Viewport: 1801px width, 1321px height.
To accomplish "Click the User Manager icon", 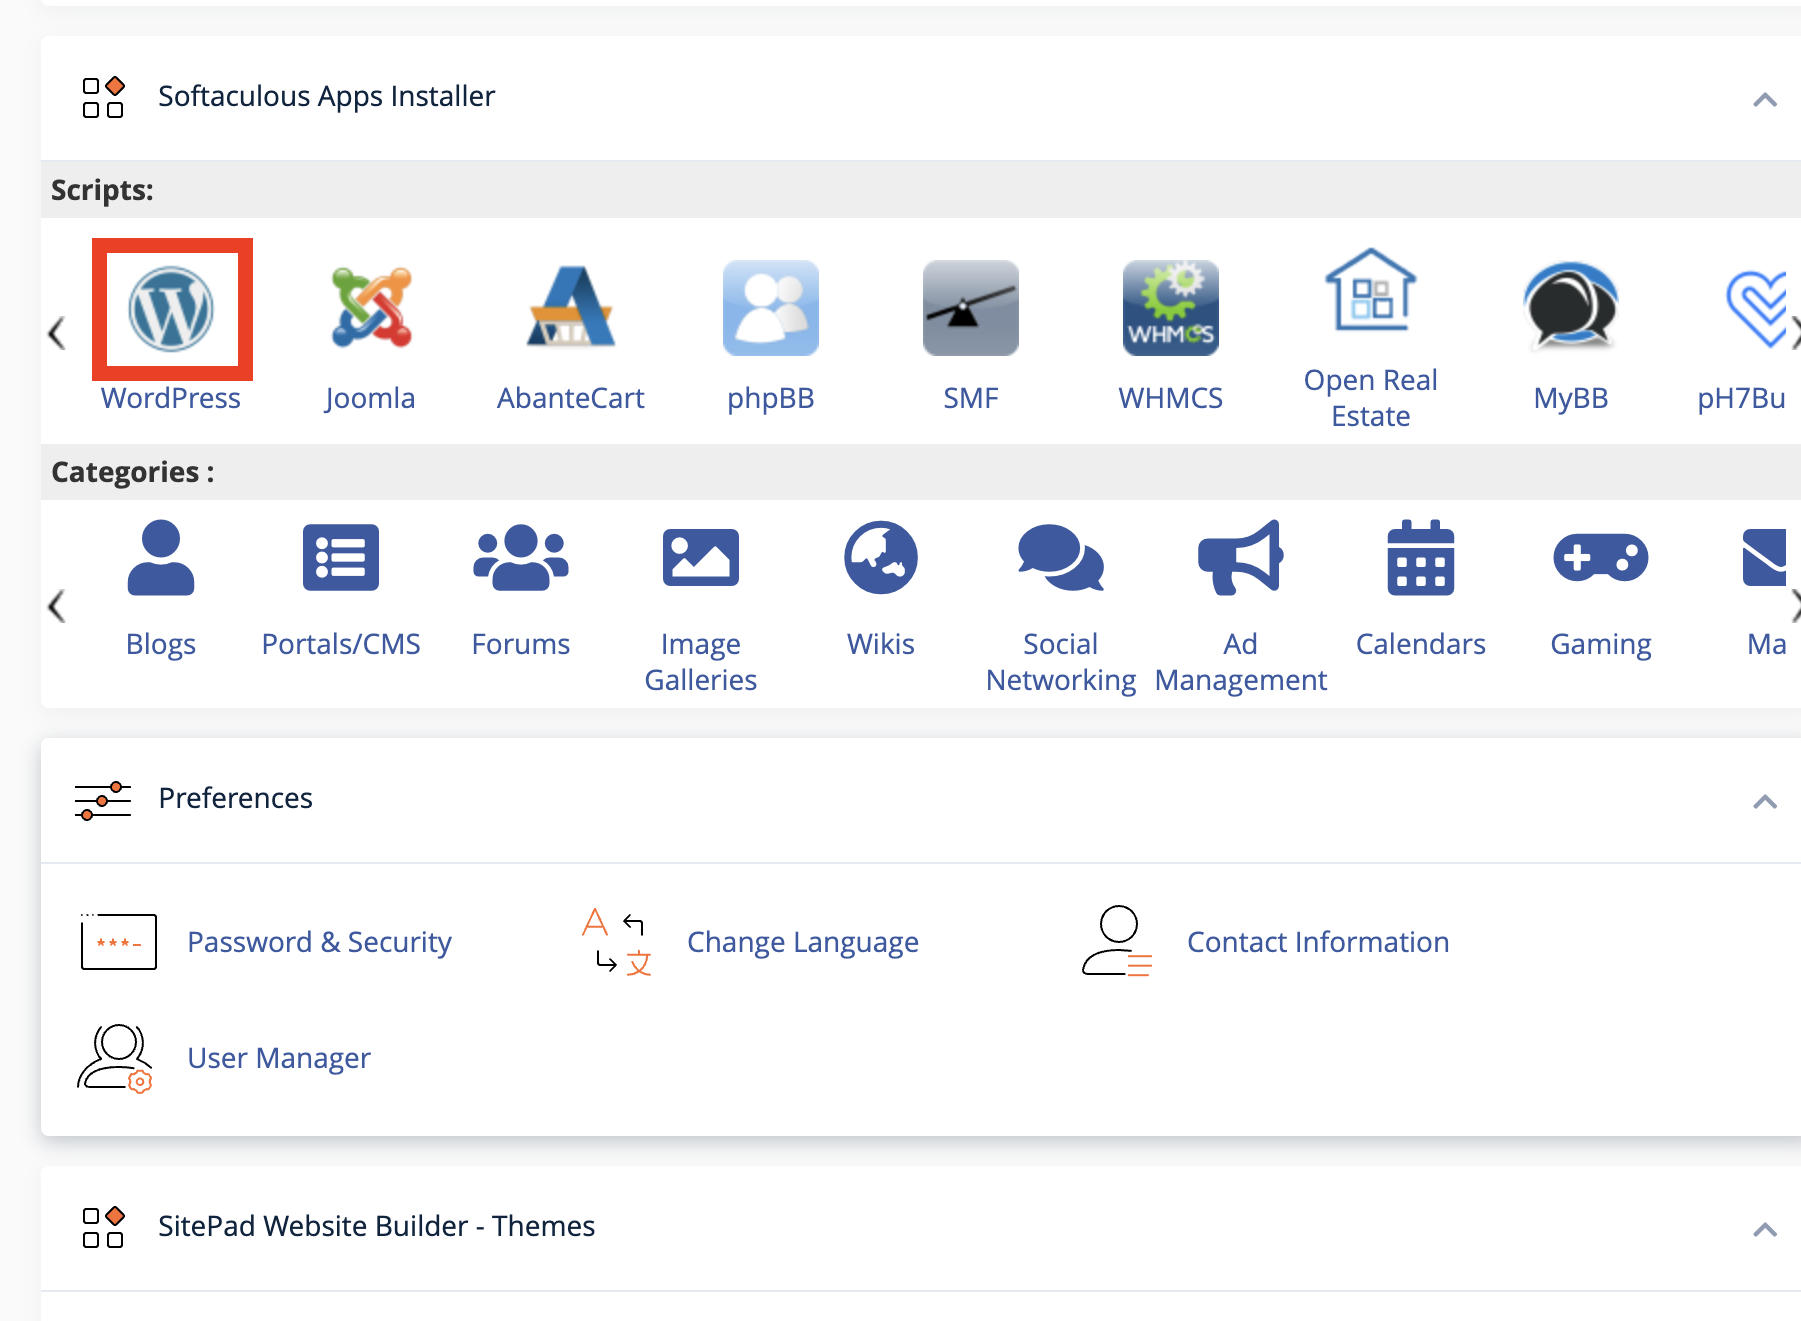I will (115, 1058).
